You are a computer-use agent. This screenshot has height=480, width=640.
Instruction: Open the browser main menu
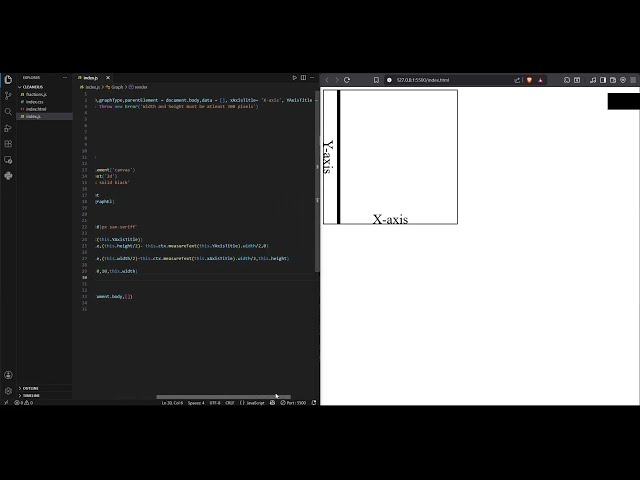[x=633, y=80]
